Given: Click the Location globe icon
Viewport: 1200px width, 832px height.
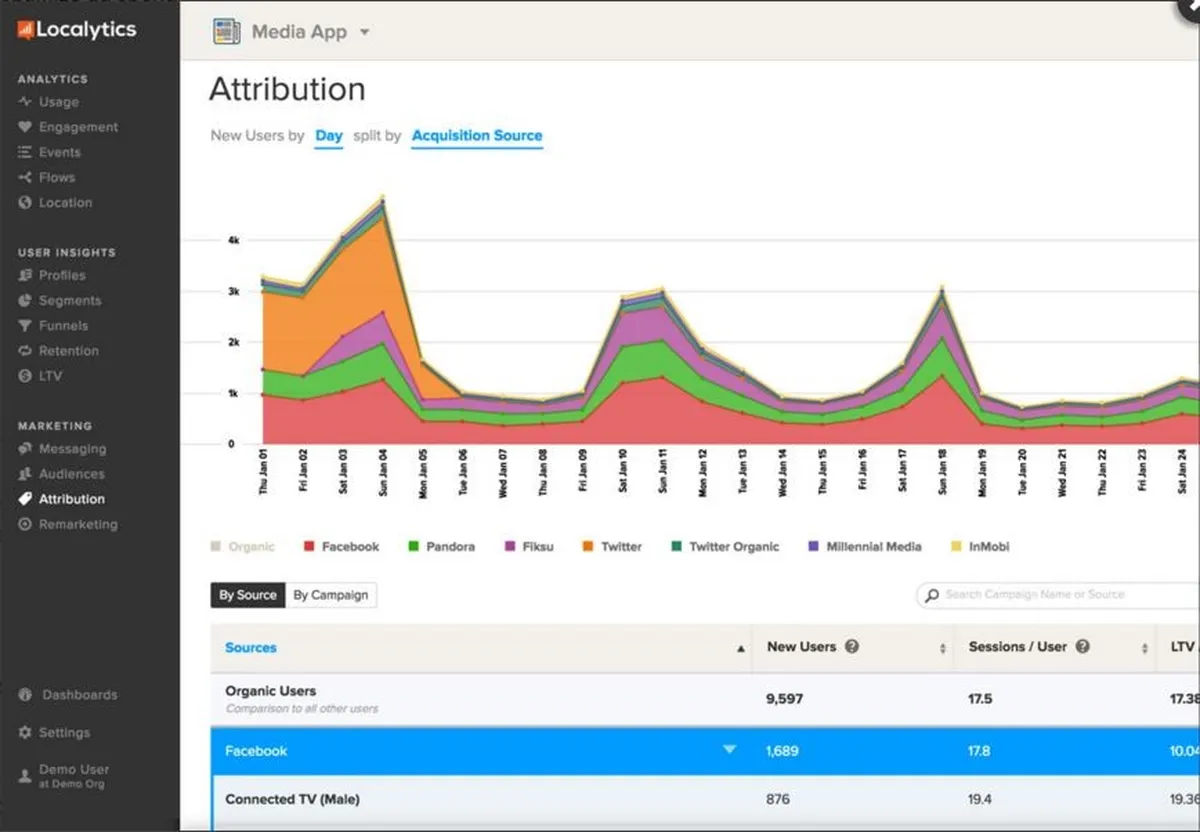Looking at the screenshot, I should tap(25, 202).
